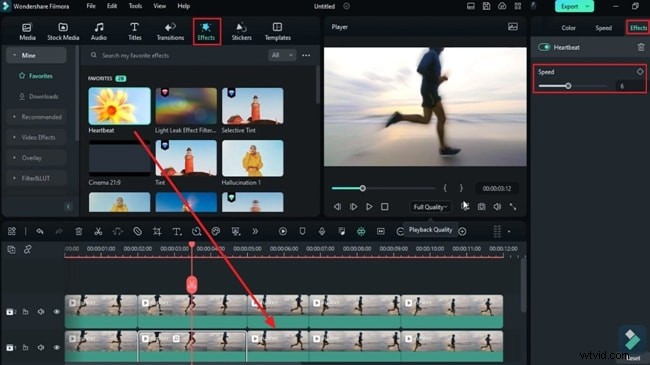Enter fullscreen player view
This screenshot has width=650, height=365.
click(x=513, y=207)
